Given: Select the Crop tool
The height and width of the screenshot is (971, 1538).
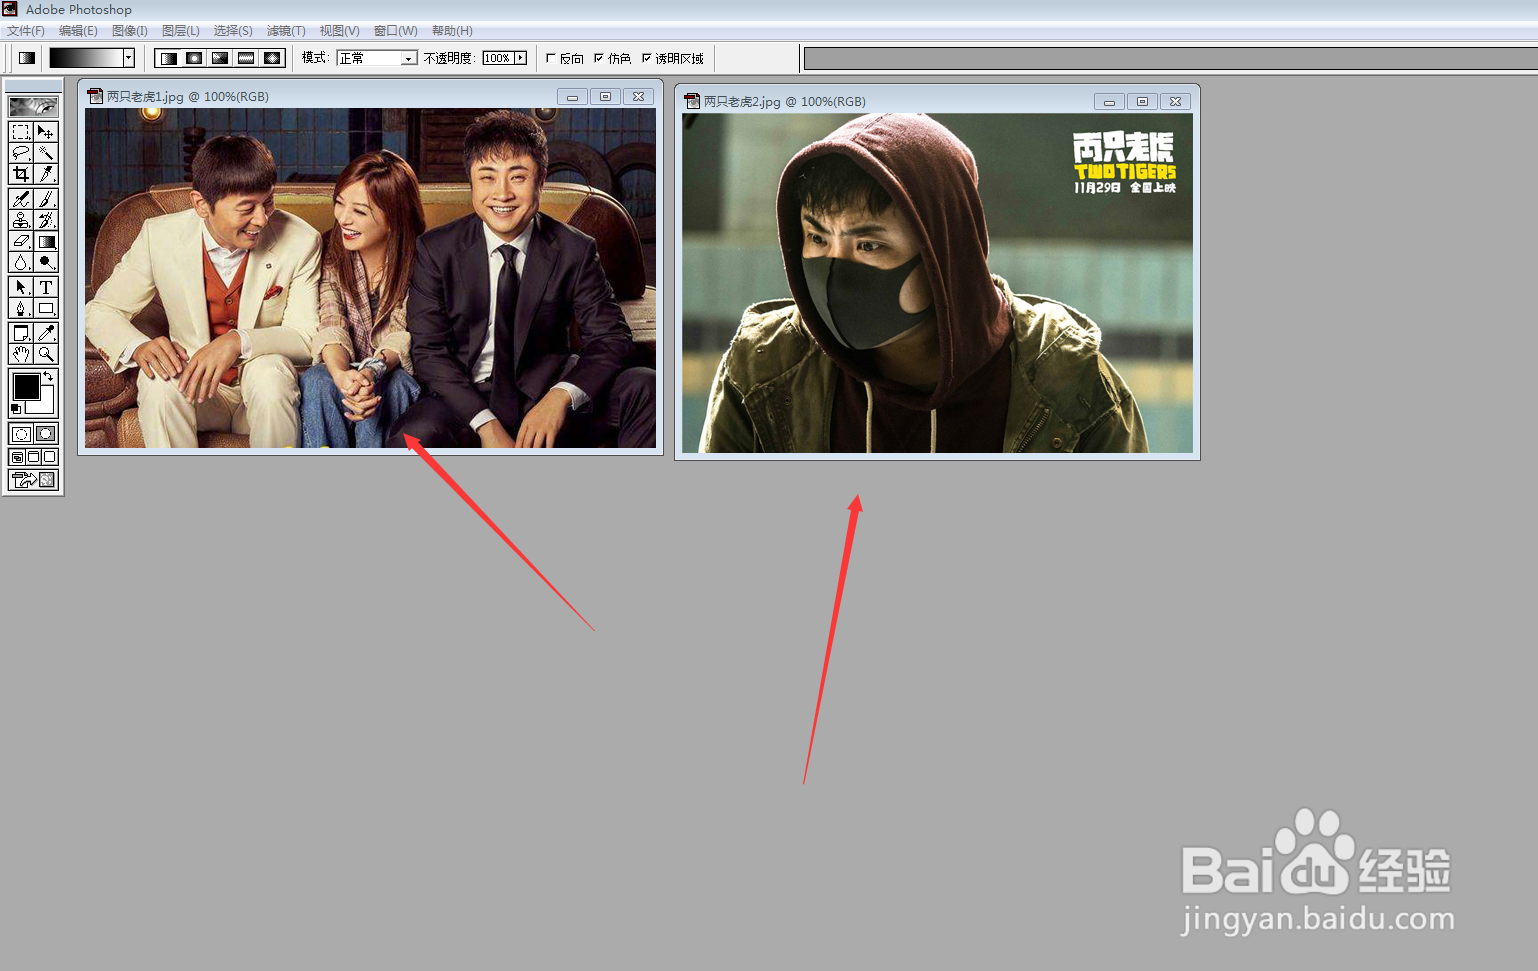Looking at the screenshot, I should (21, 174).
